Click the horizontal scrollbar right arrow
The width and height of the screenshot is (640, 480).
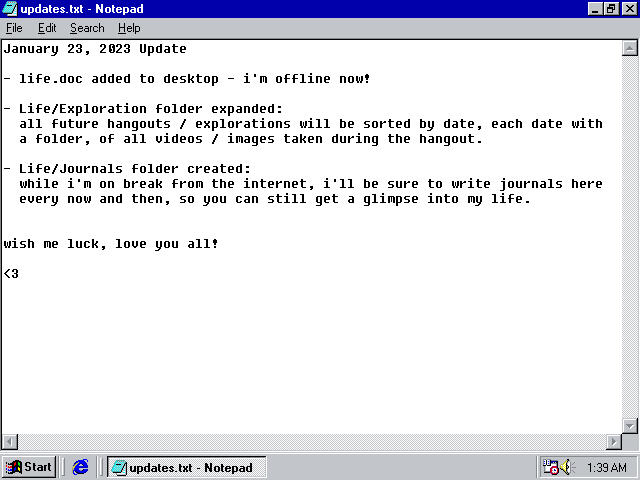[613, 442]
